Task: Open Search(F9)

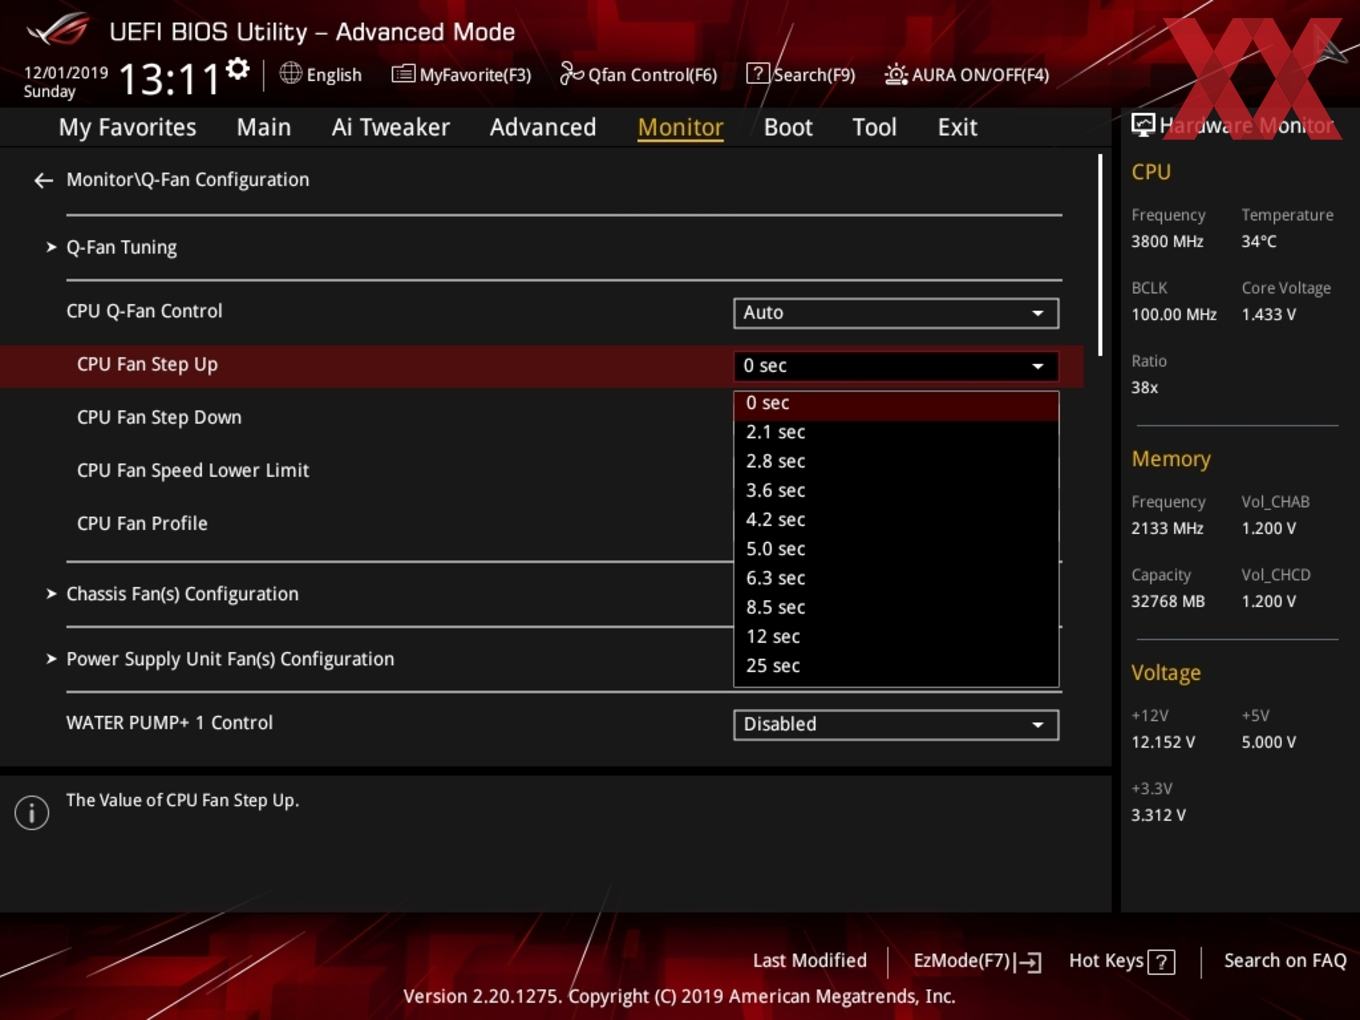Action: tap(801, 74)
